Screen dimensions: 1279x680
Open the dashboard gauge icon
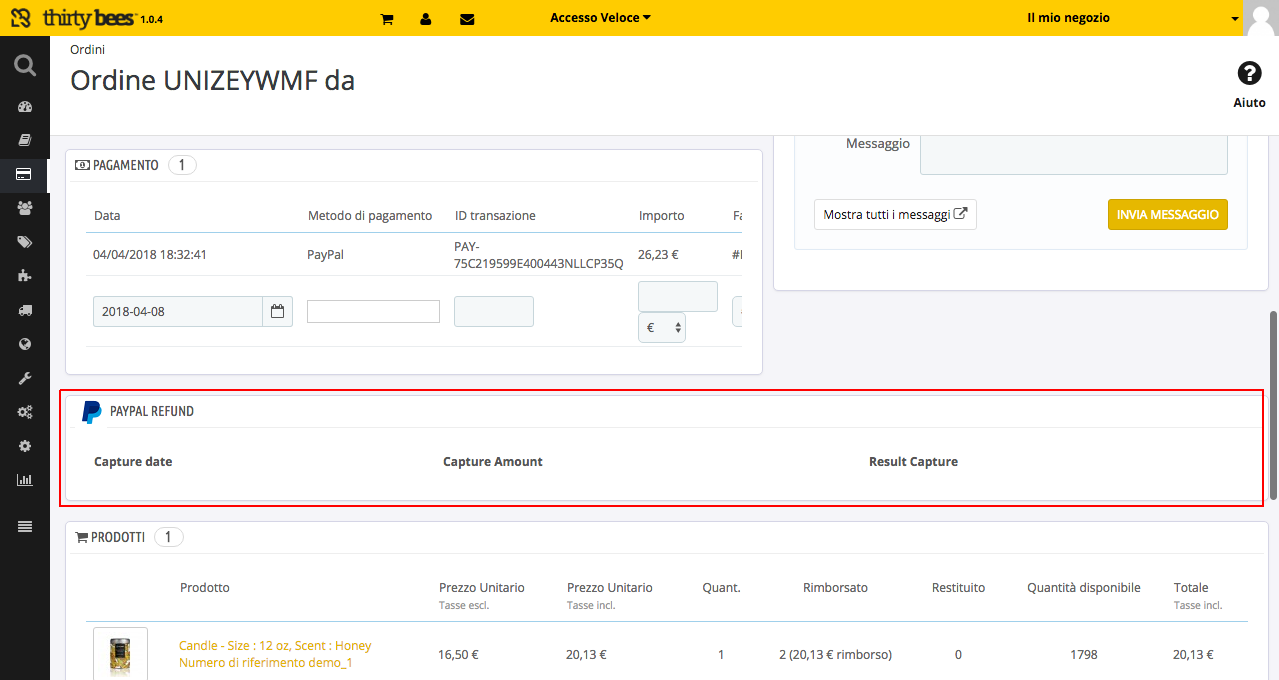click(x=25, y=107)
